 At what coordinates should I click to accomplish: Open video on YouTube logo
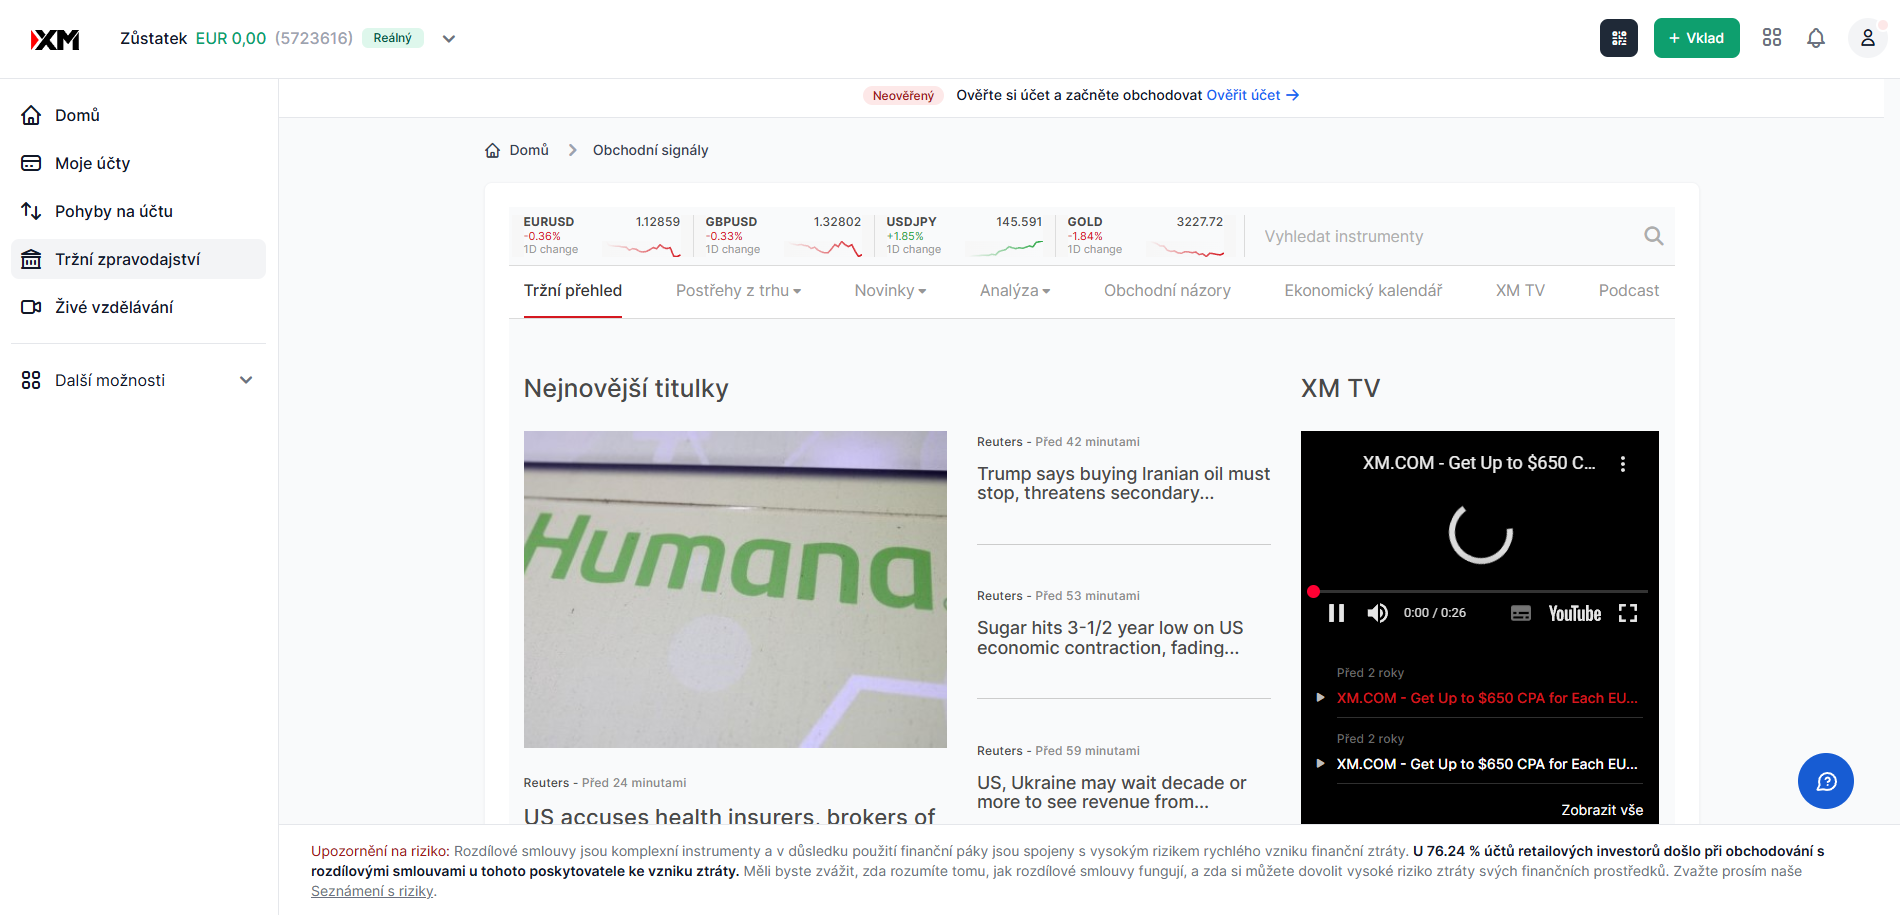coord(1575,613)
